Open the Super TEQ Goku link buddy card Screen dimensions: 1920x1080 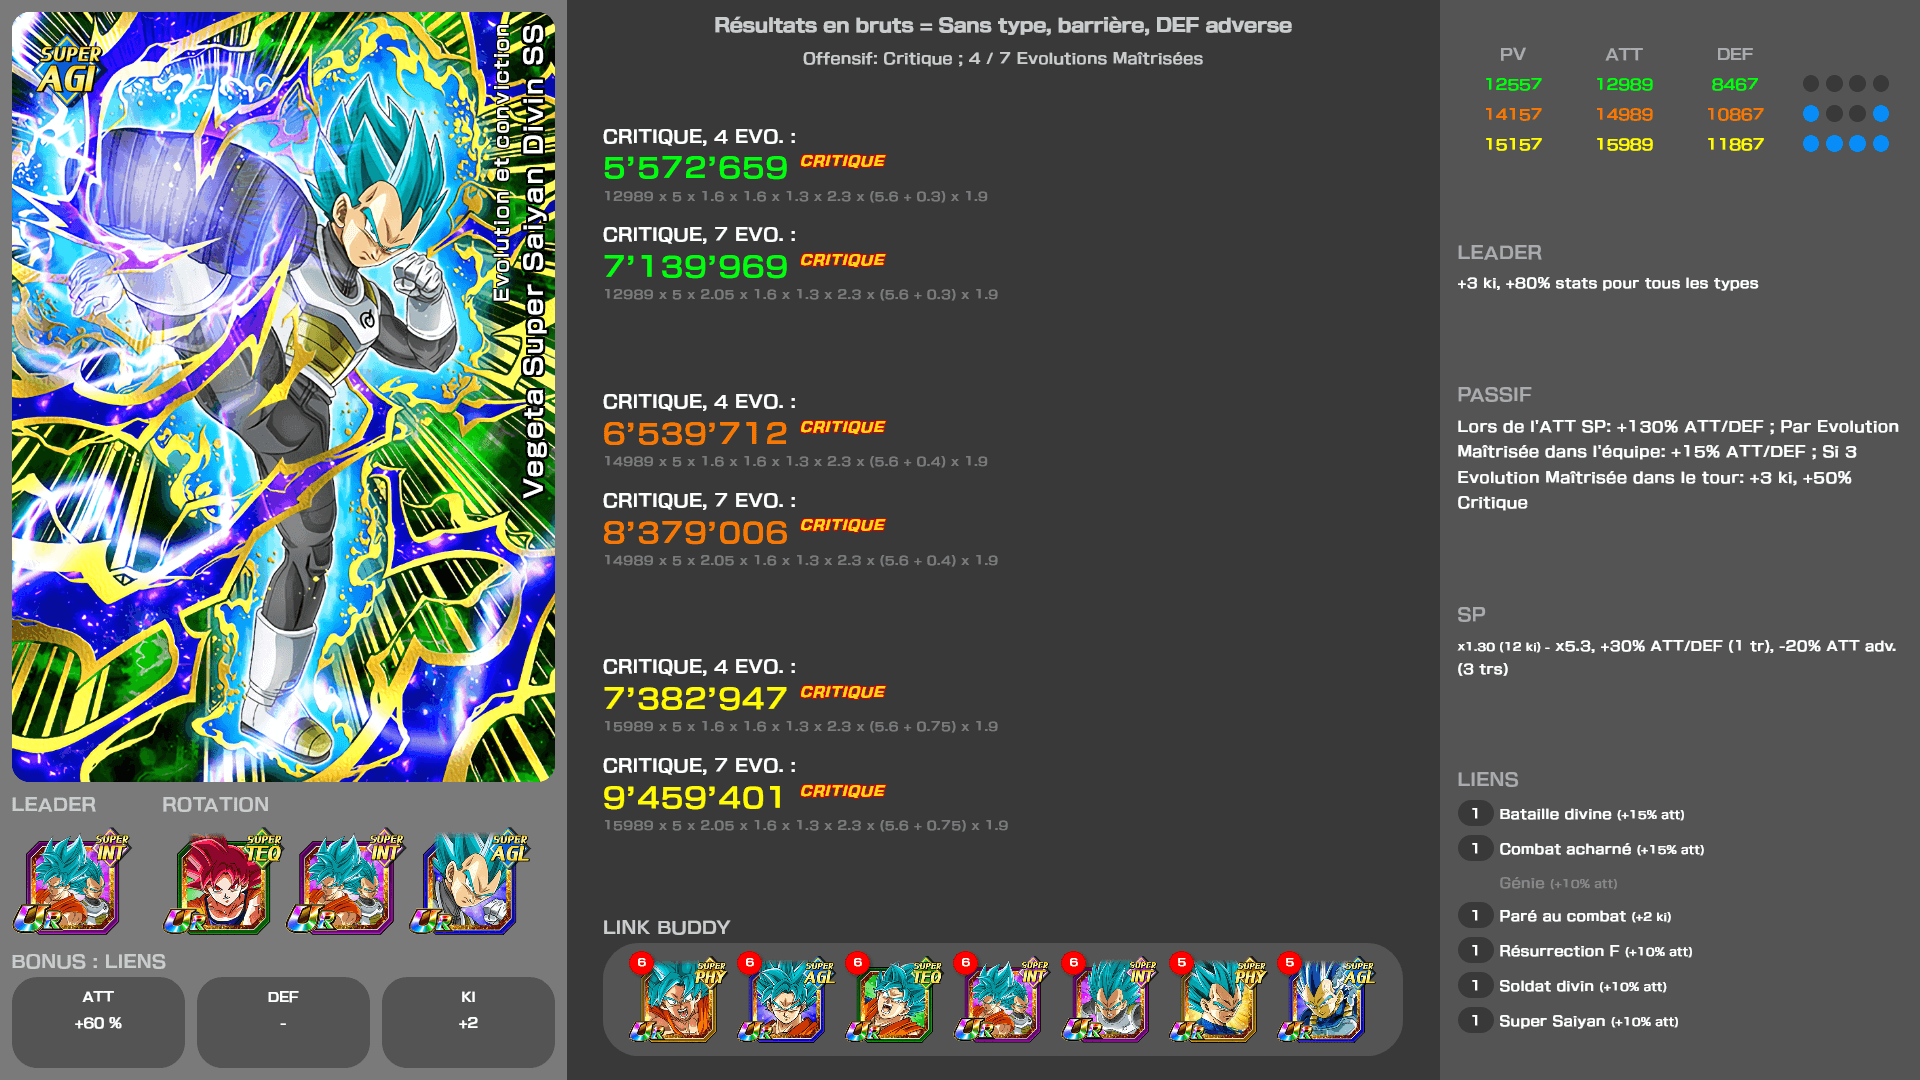point(893,999)
